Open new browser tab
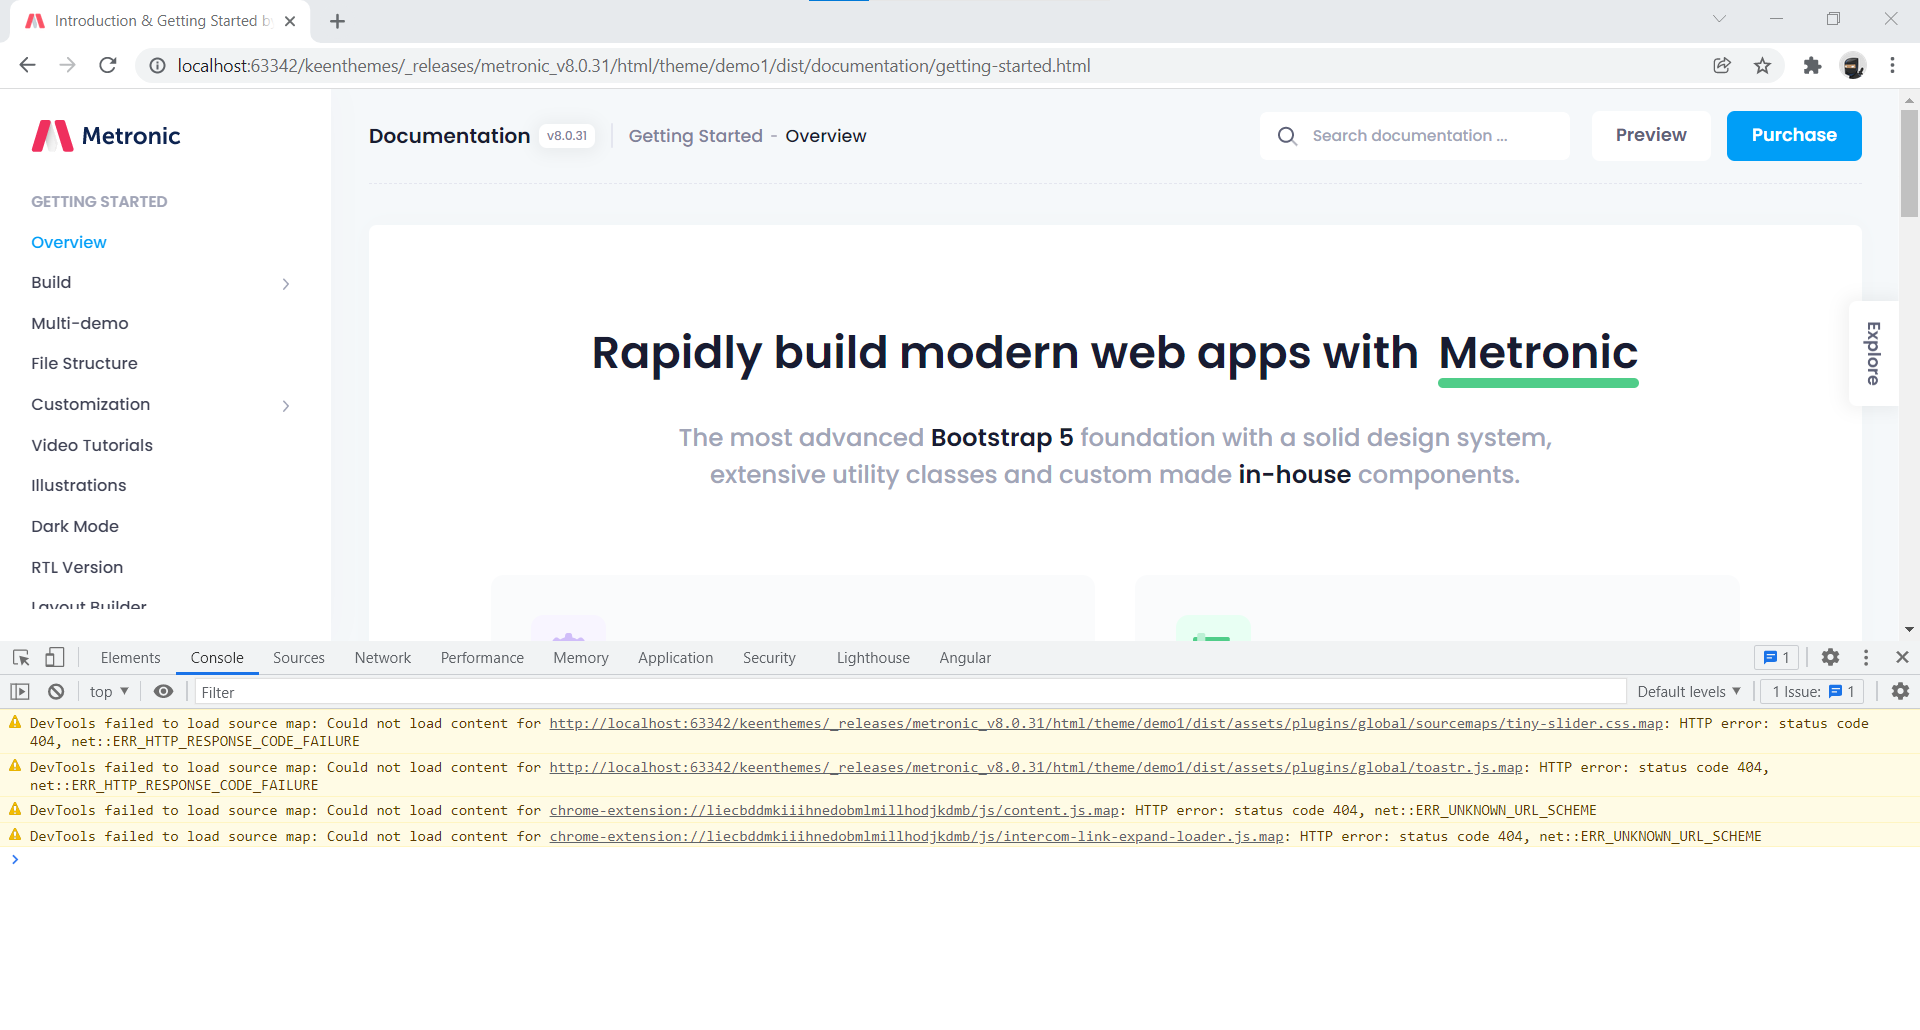This screenshot has height=1030, width=1920. [337, 21]
